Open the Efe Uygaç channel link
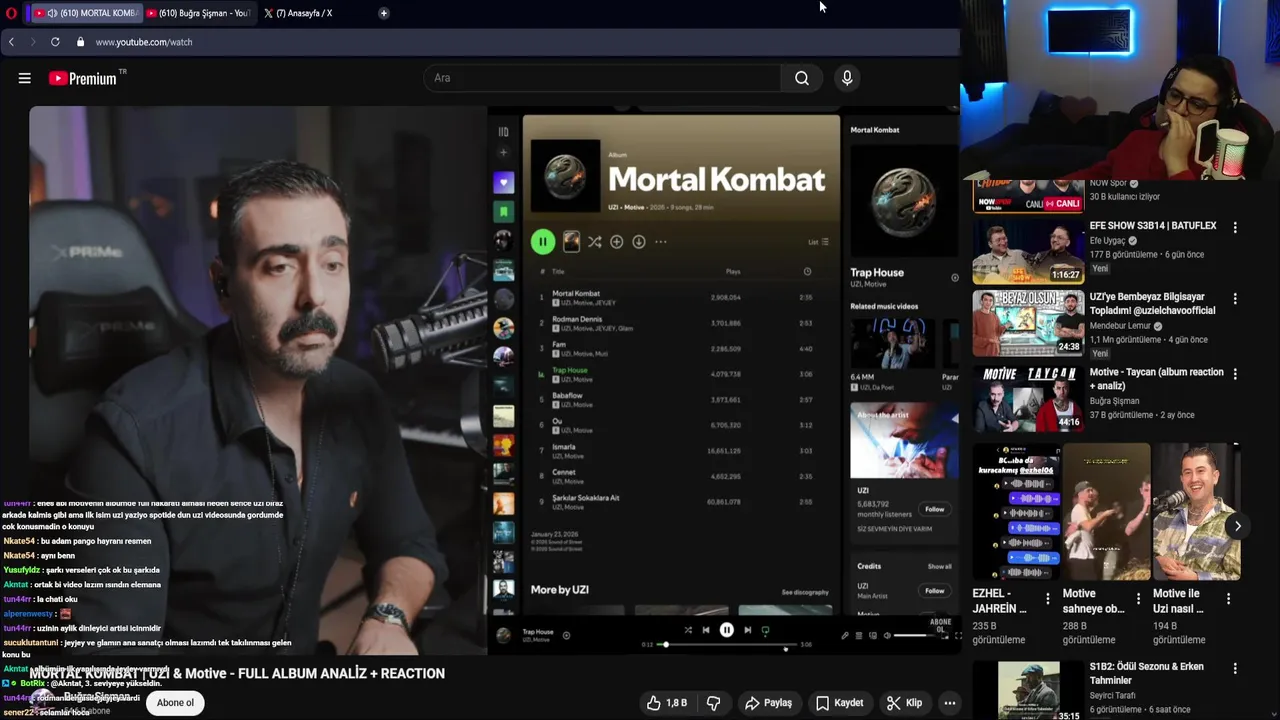This screenshot has height=720, width=1280. pyautogui.click(x=1108, y=241)
